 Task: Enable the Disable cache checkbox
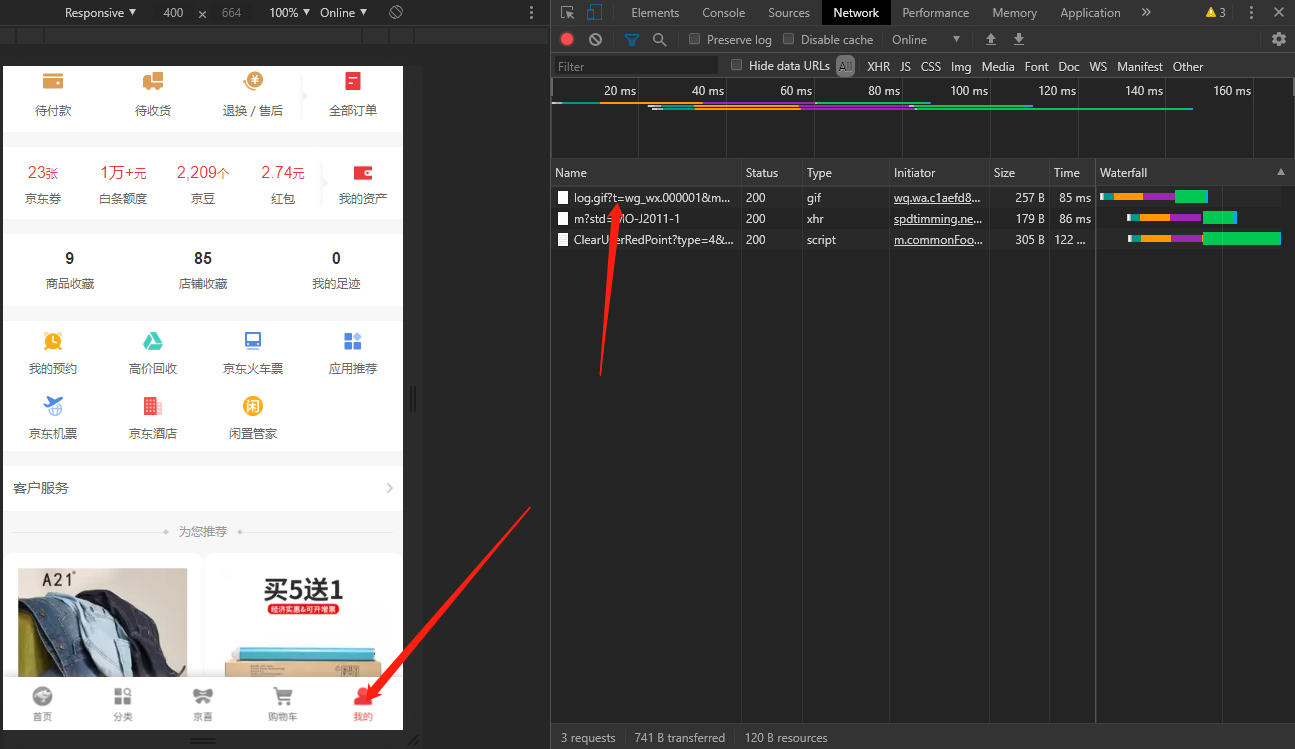[789, 39]
